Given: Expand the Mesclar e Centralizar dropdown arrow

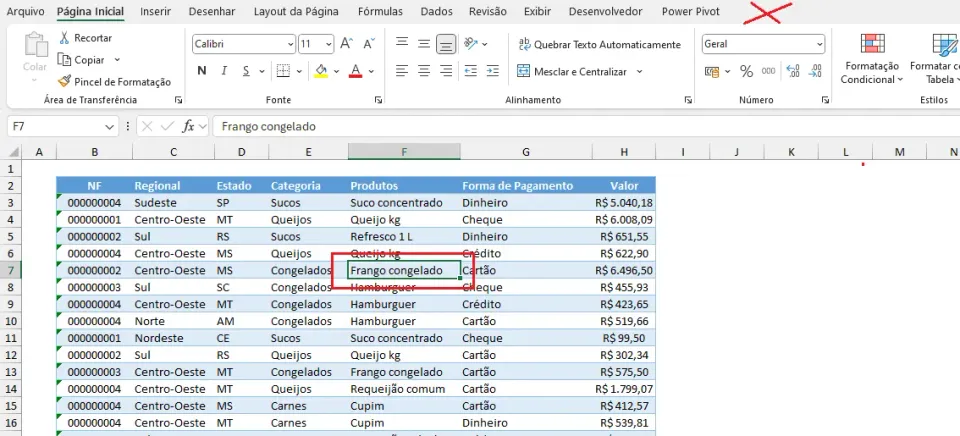Looking at the screenshot, I should [639, 72].
